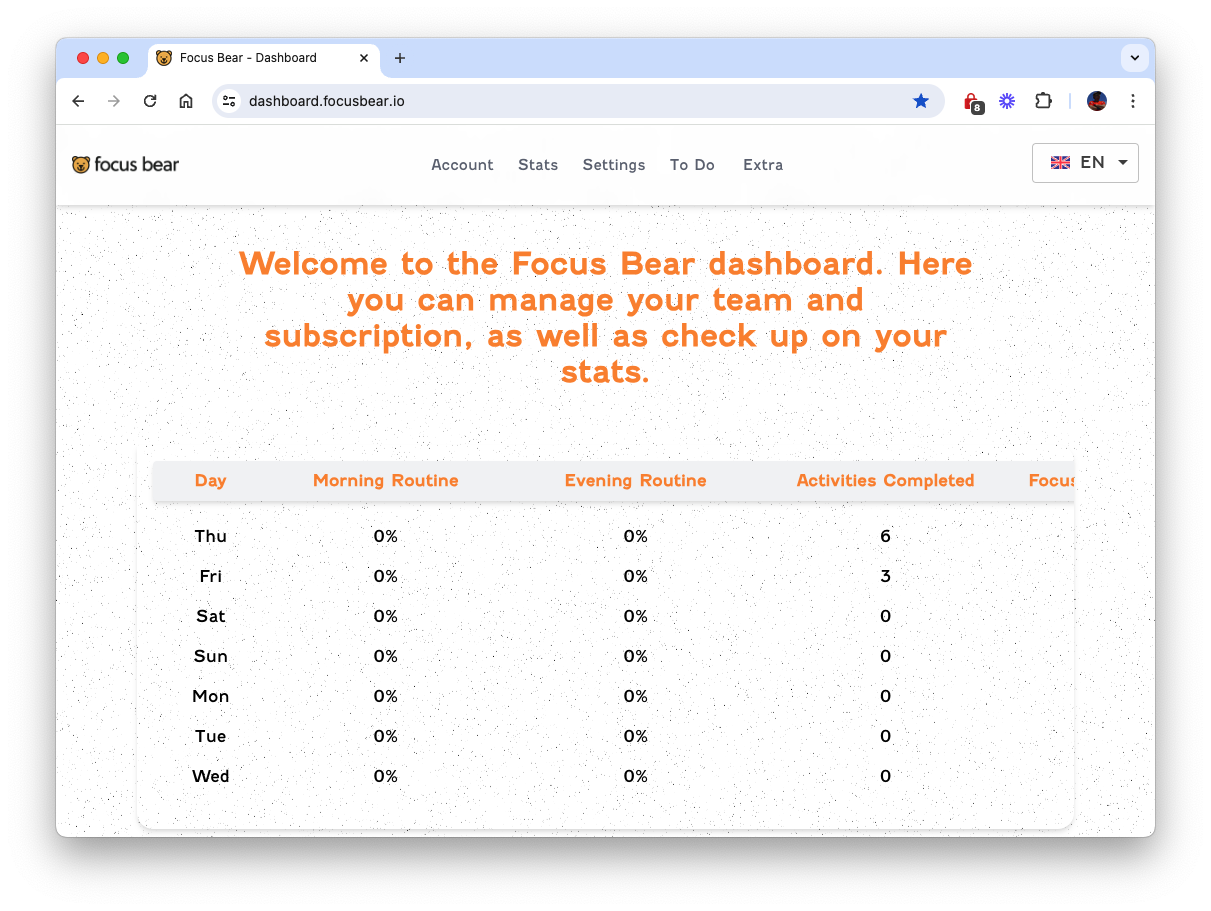Click the Thu row label
The width and height of the screenshot is (1211, 911).
point(211,536)
